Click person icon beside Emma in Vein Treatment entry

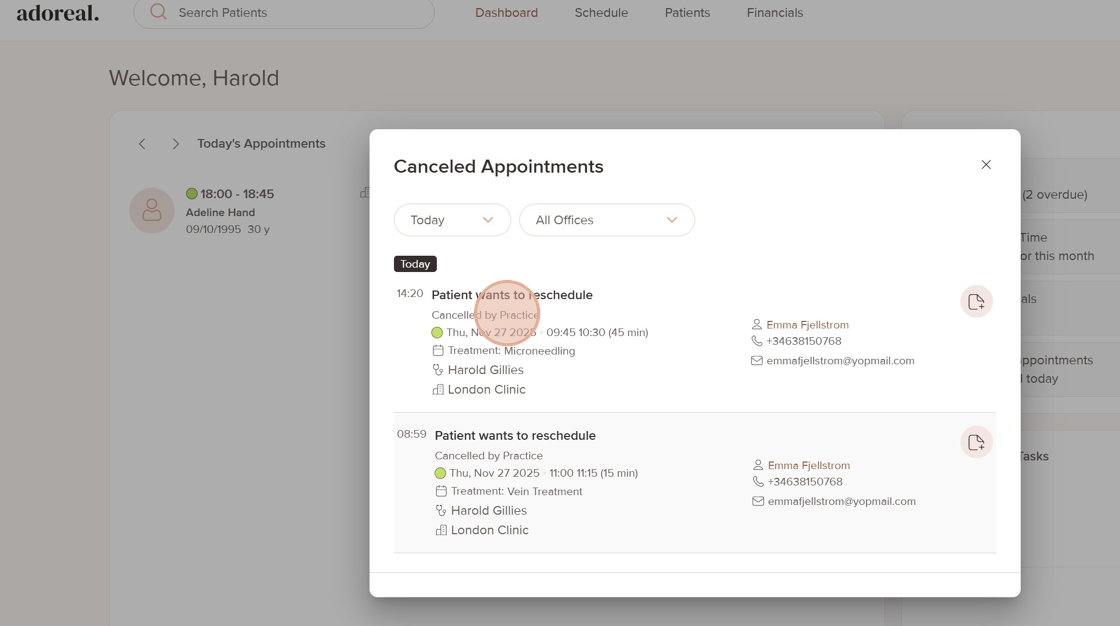[758, 465]
